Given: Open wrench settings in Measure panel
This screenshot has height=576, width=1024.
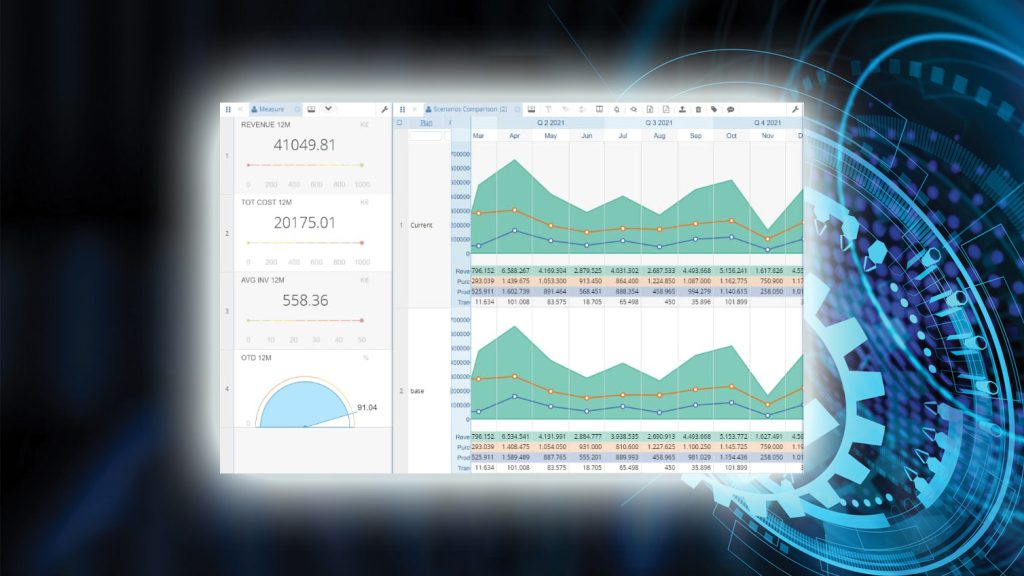Looking at the screenshot, I should pyautogui.click(x=385, y=109).
